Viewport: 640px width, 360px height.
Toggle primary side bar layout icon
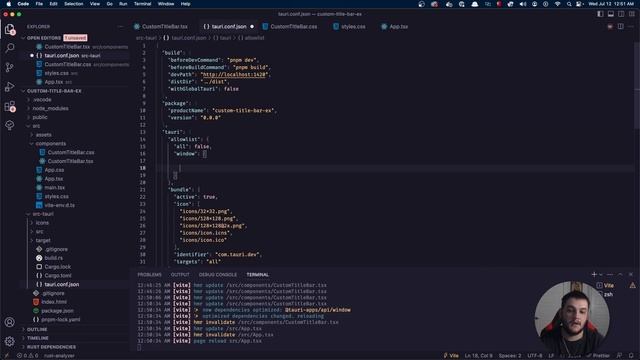600,14
